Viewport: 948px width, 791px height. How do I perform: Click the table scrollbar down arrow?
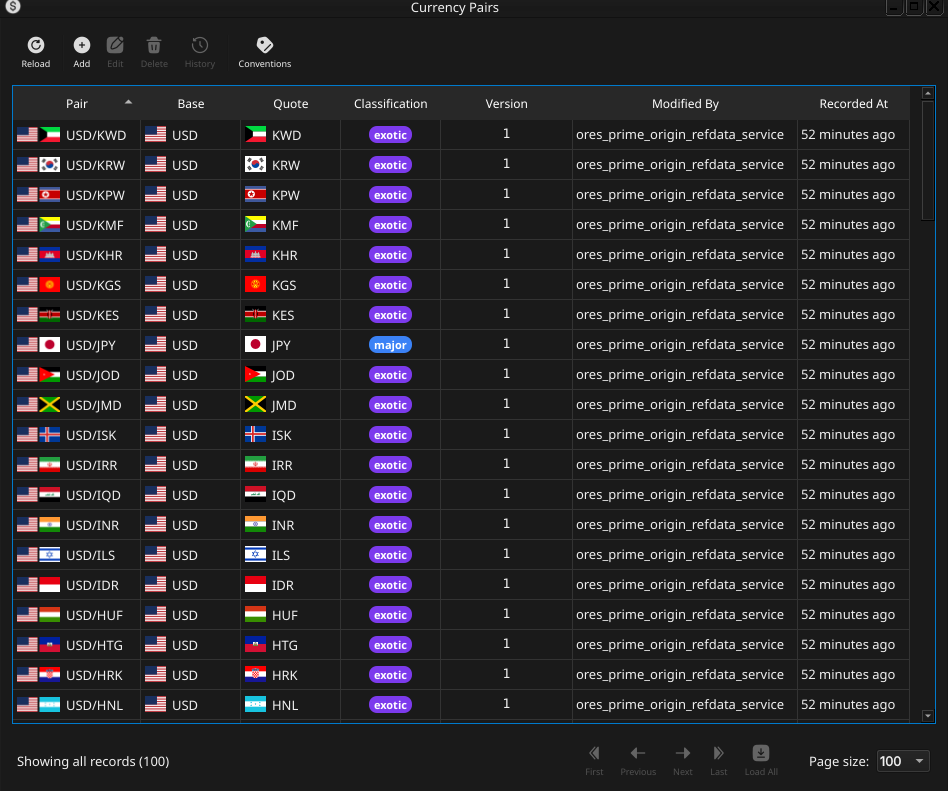pyautogui.click(x=927, y=716)
